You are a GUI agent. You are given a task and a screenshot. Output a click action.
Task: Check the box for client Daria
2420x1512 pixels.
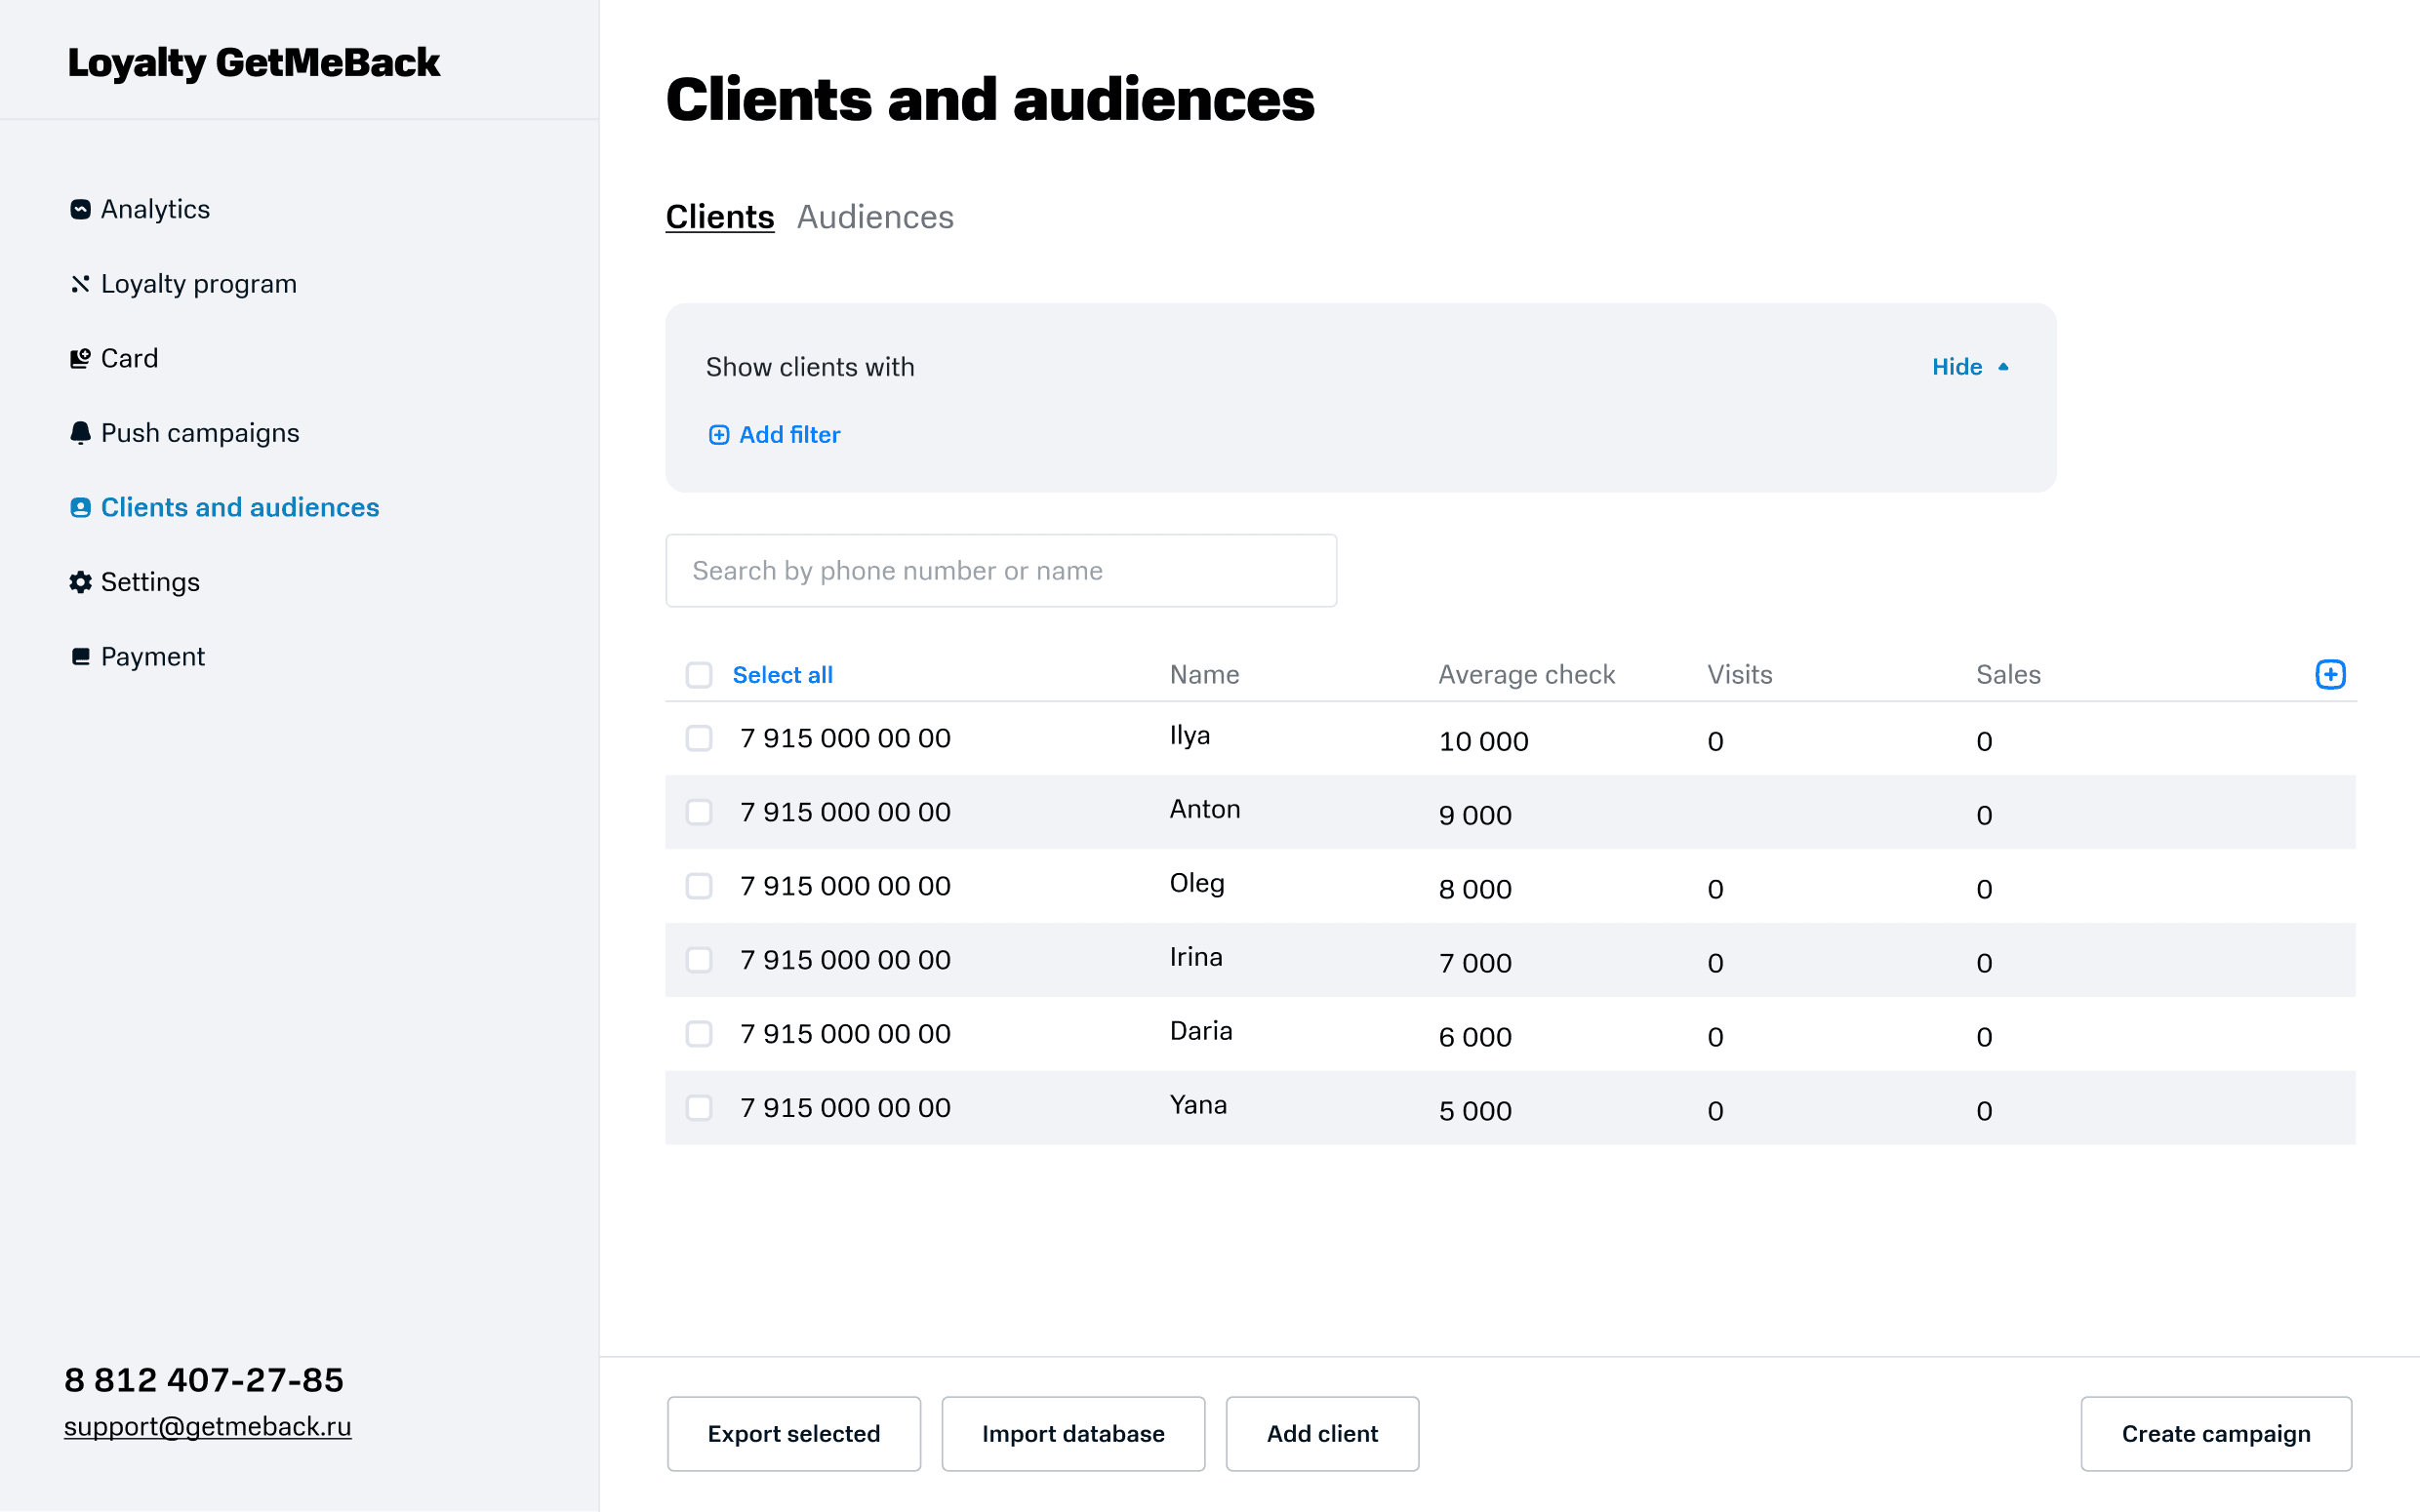tap(699, 1034)
